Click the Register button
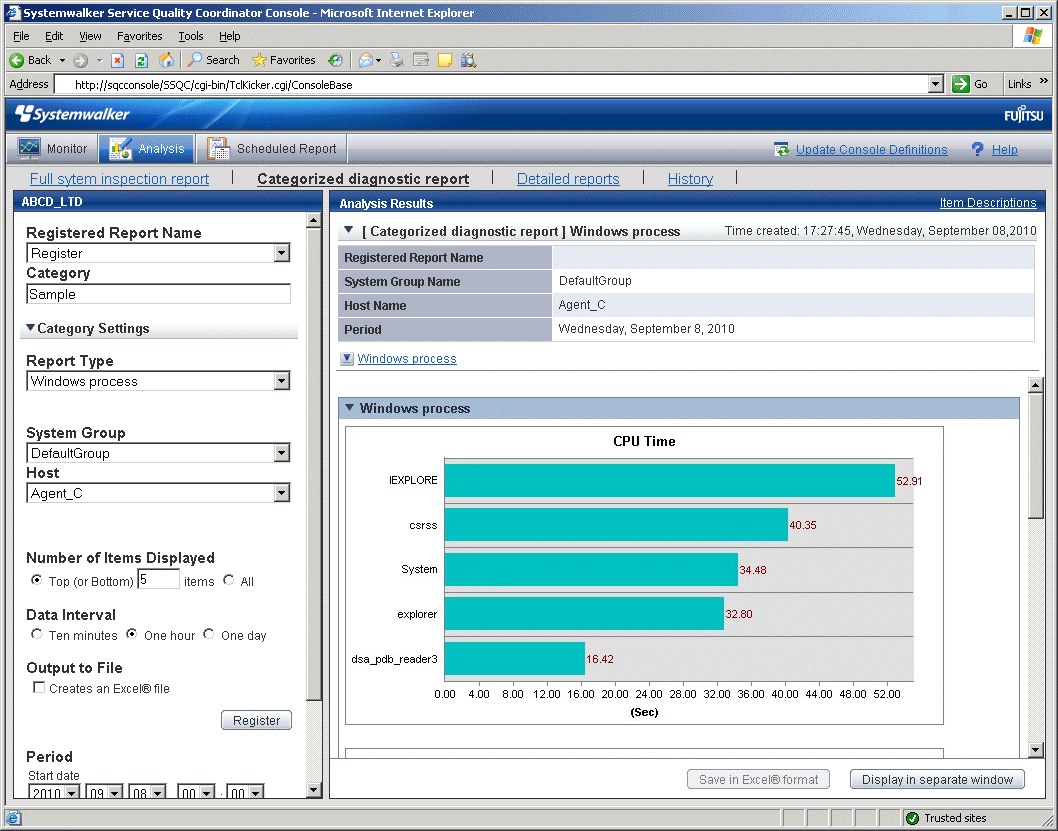 tap(256, 720)
